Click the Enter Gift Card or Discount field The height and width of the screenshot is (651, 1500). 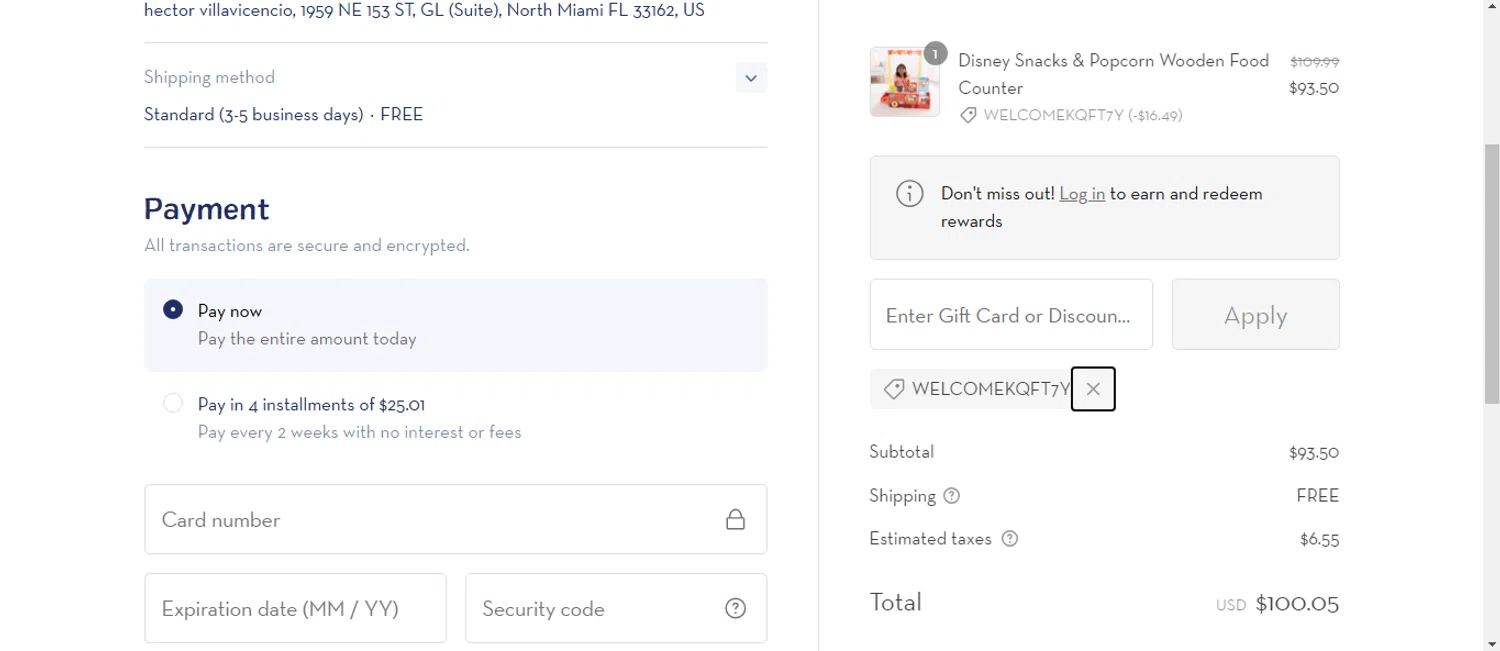[x=1010, y=315]
